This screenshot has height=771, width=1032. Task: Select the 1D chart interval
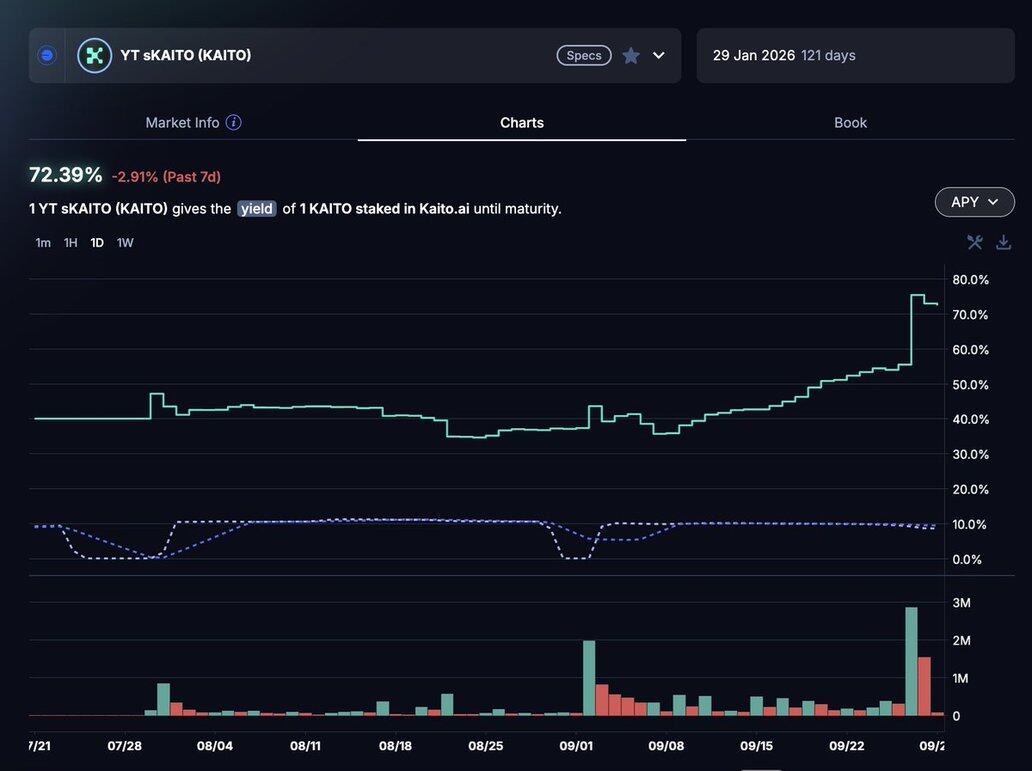tap(97, 243)
